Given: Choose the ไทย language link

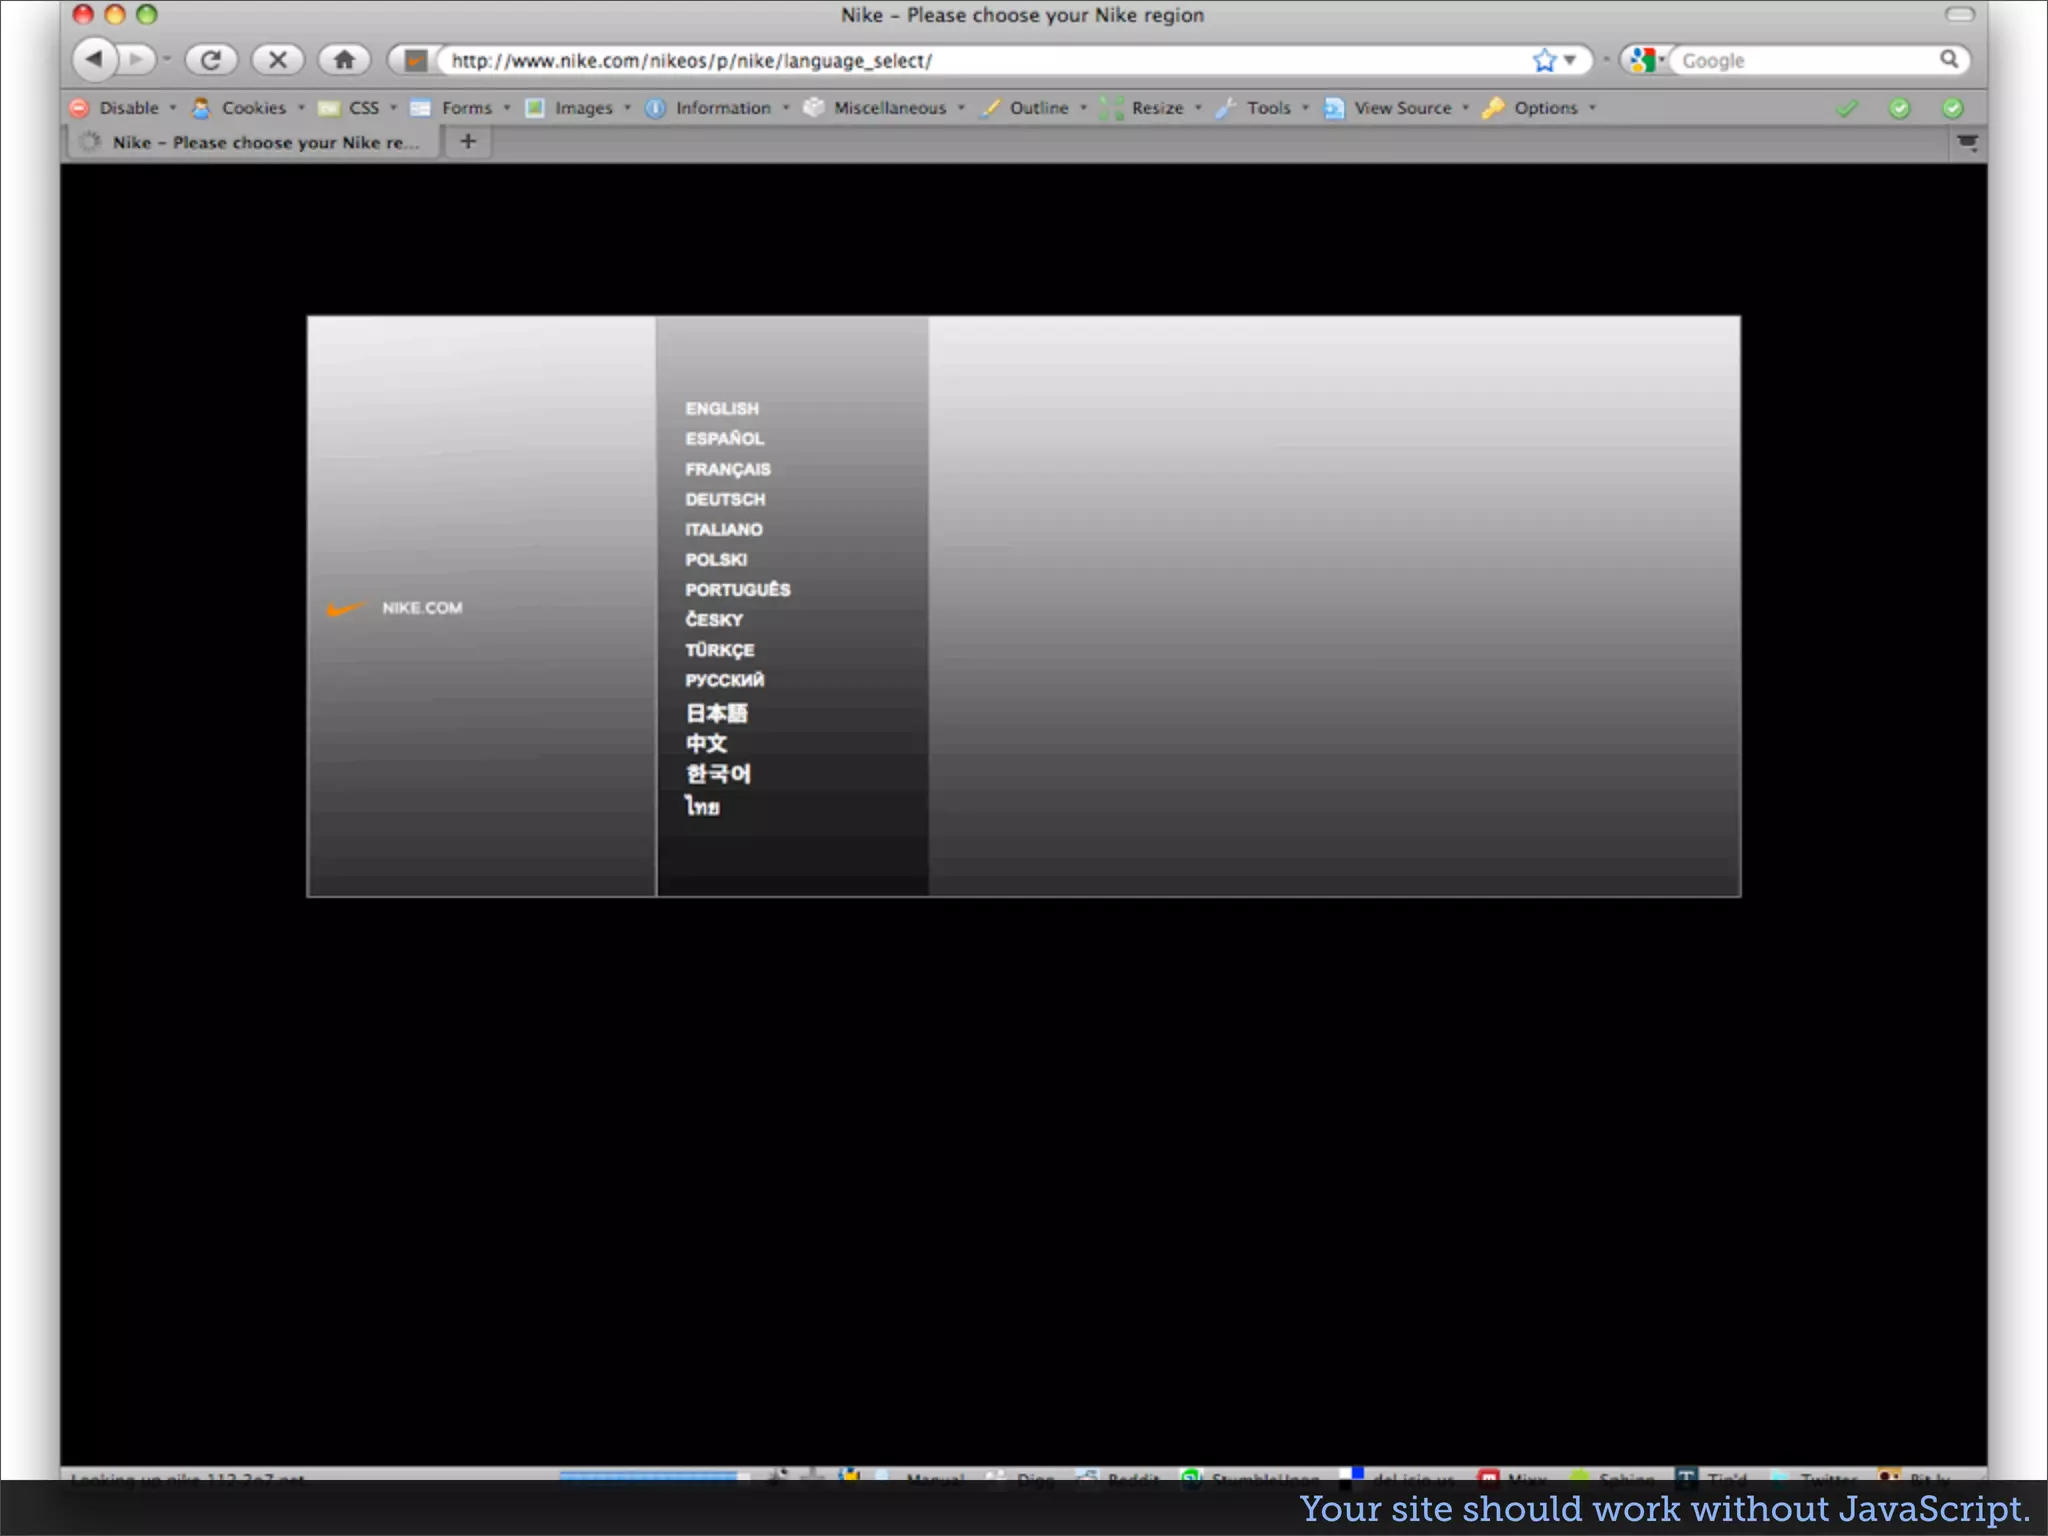Looking at the screenshot, I should (x=702, y=806).
